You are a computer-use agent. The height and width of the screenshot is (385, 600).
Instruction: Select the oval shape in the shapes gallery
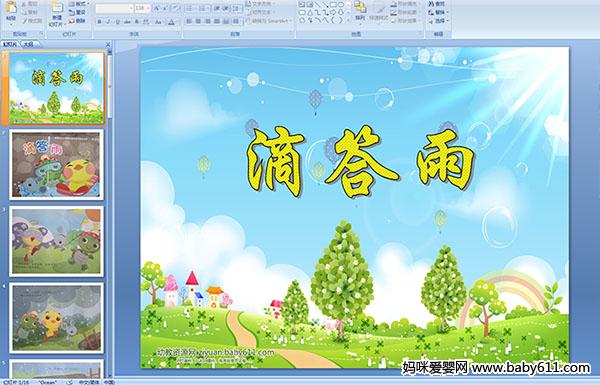pyautogui.click(x=341, y=5)
